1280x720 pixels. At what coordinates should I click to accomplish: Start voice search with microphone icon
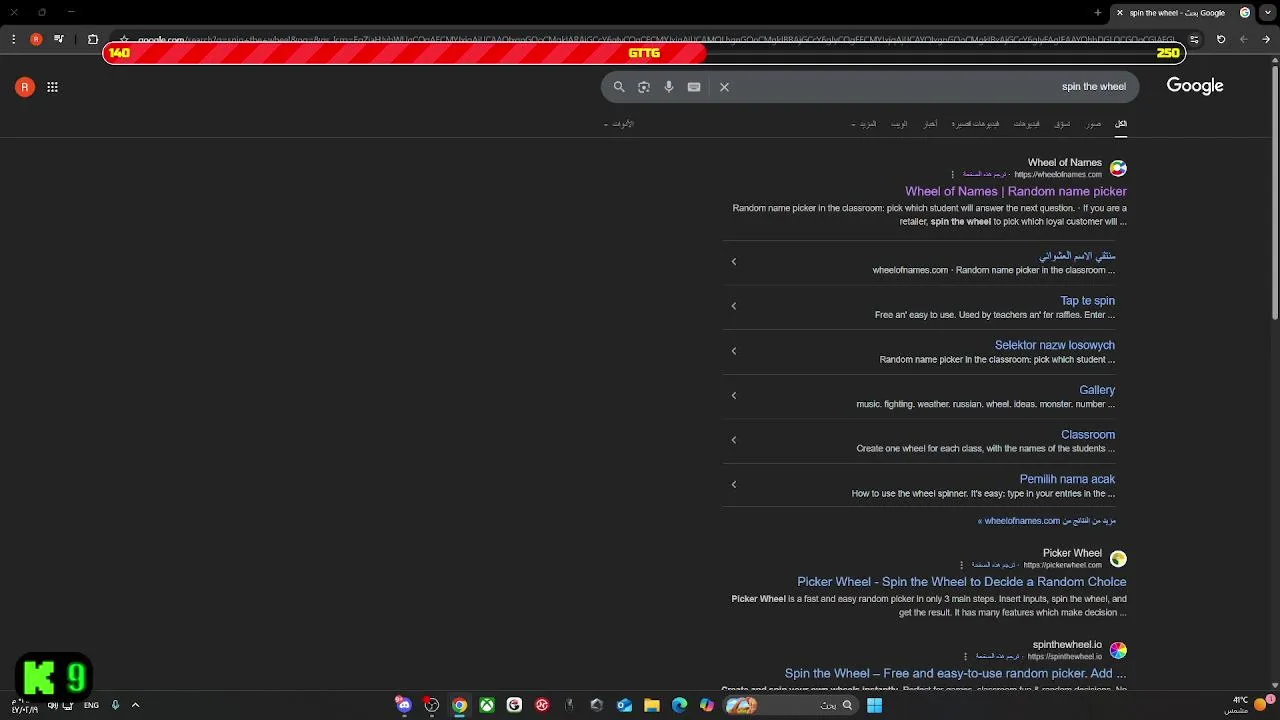point(669,87)
